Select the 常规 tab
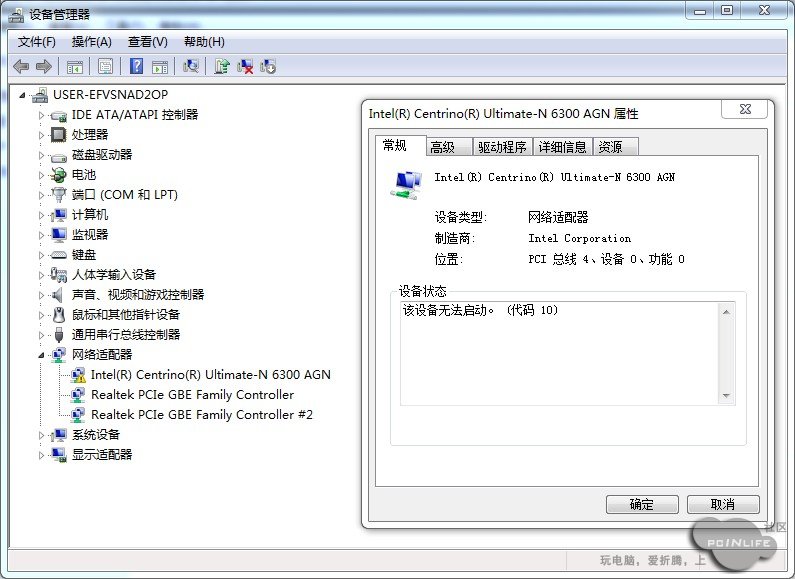Image resolution: width=795 pixels, height=579 pixels. [x=400, y=146]
